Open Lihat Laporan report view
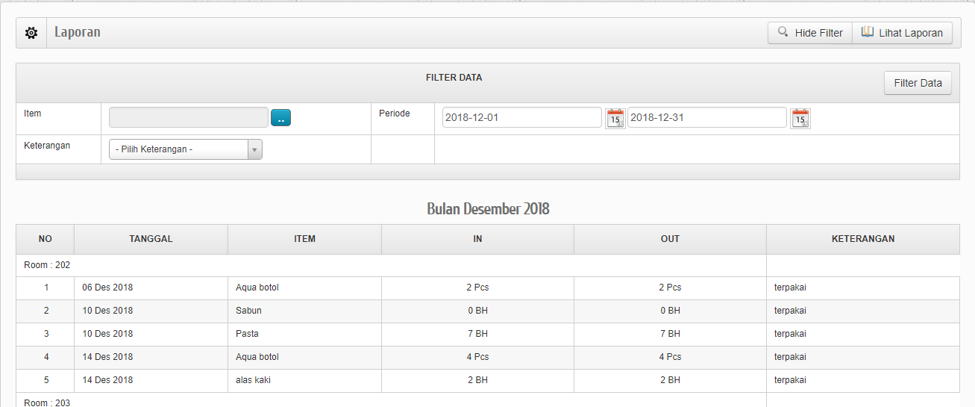Image resolution: width=975 pixels, height=407 pixels. tap(902, 33)
